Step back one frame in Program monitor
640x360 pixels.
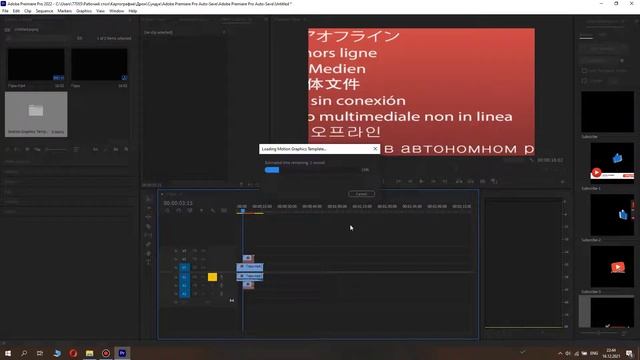pos(410,181)
